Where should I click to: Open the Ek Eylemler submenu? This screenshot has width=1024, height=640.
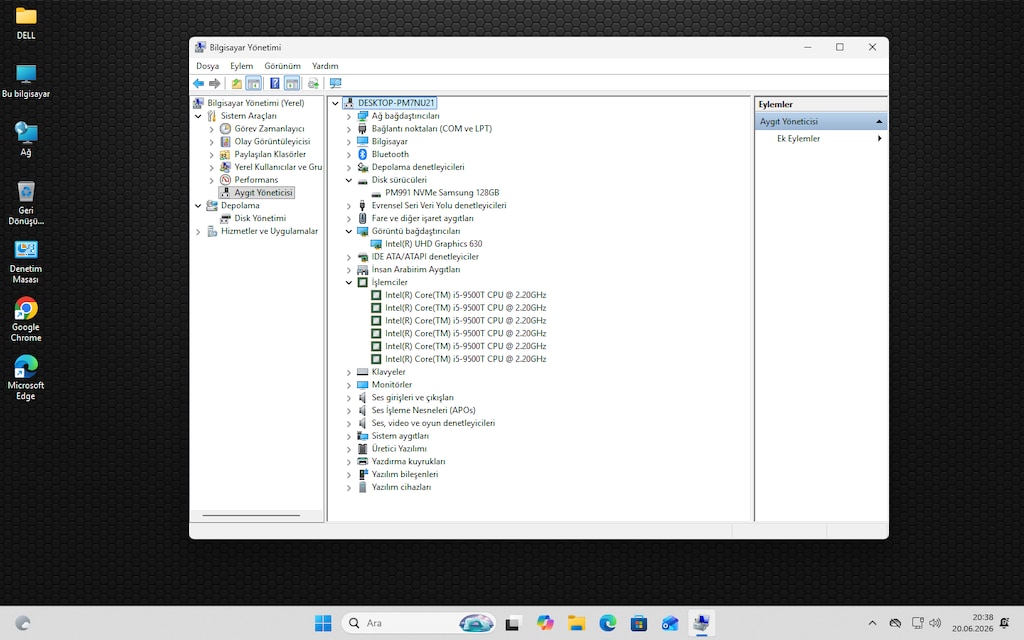(798, 138)
